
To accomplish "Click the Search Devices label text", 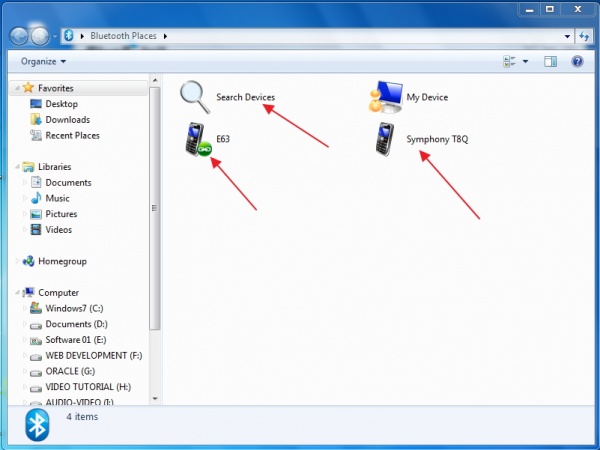I will point(246,97).
